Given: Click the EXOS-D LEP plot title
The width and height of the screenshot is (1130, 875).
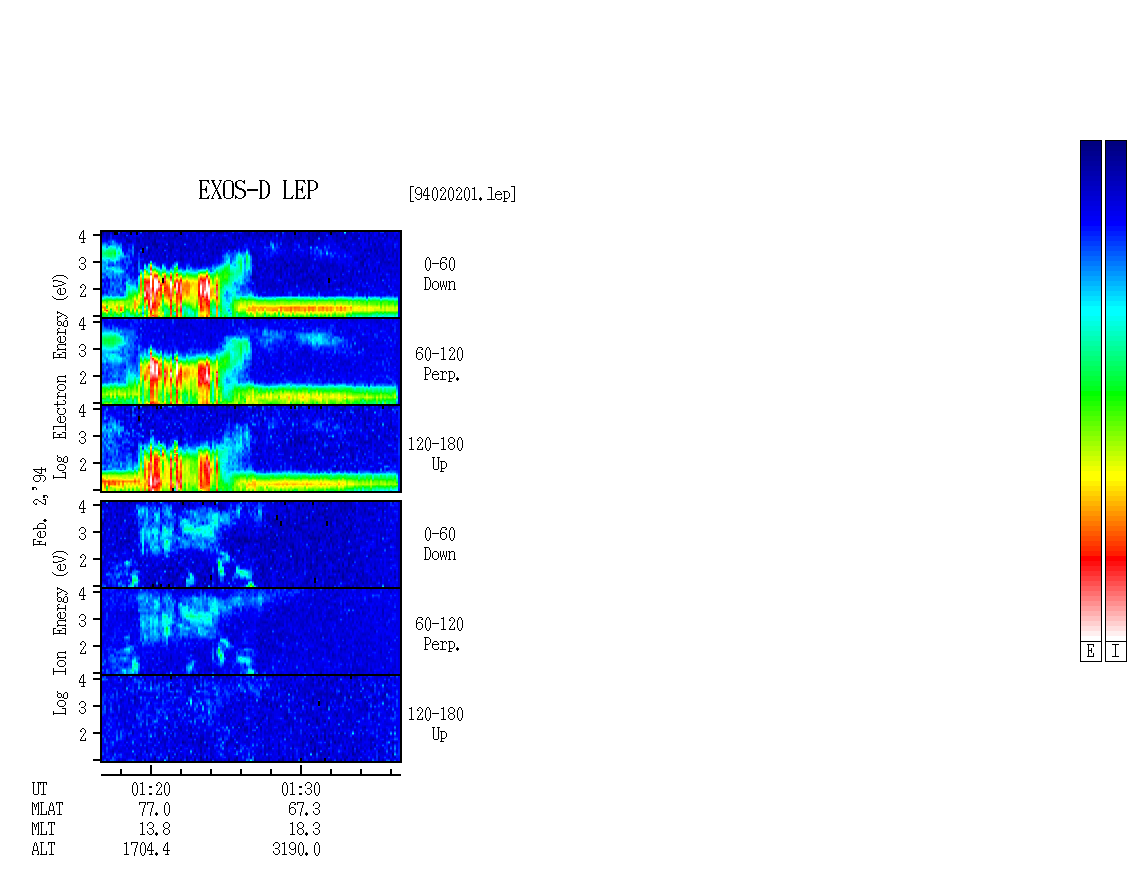Looking at the screenshot, I should click(x=258, y=190).
